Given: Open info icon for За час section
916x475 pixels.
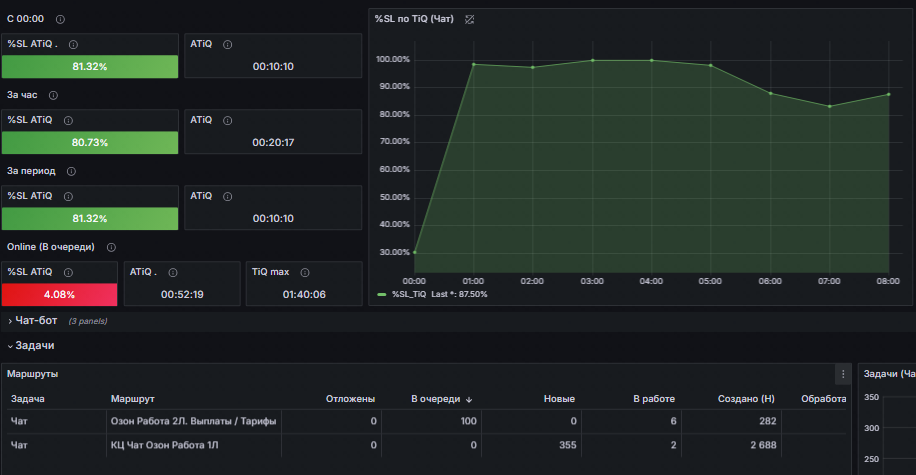Looking at the screenshot, I should tap(53, 95).
